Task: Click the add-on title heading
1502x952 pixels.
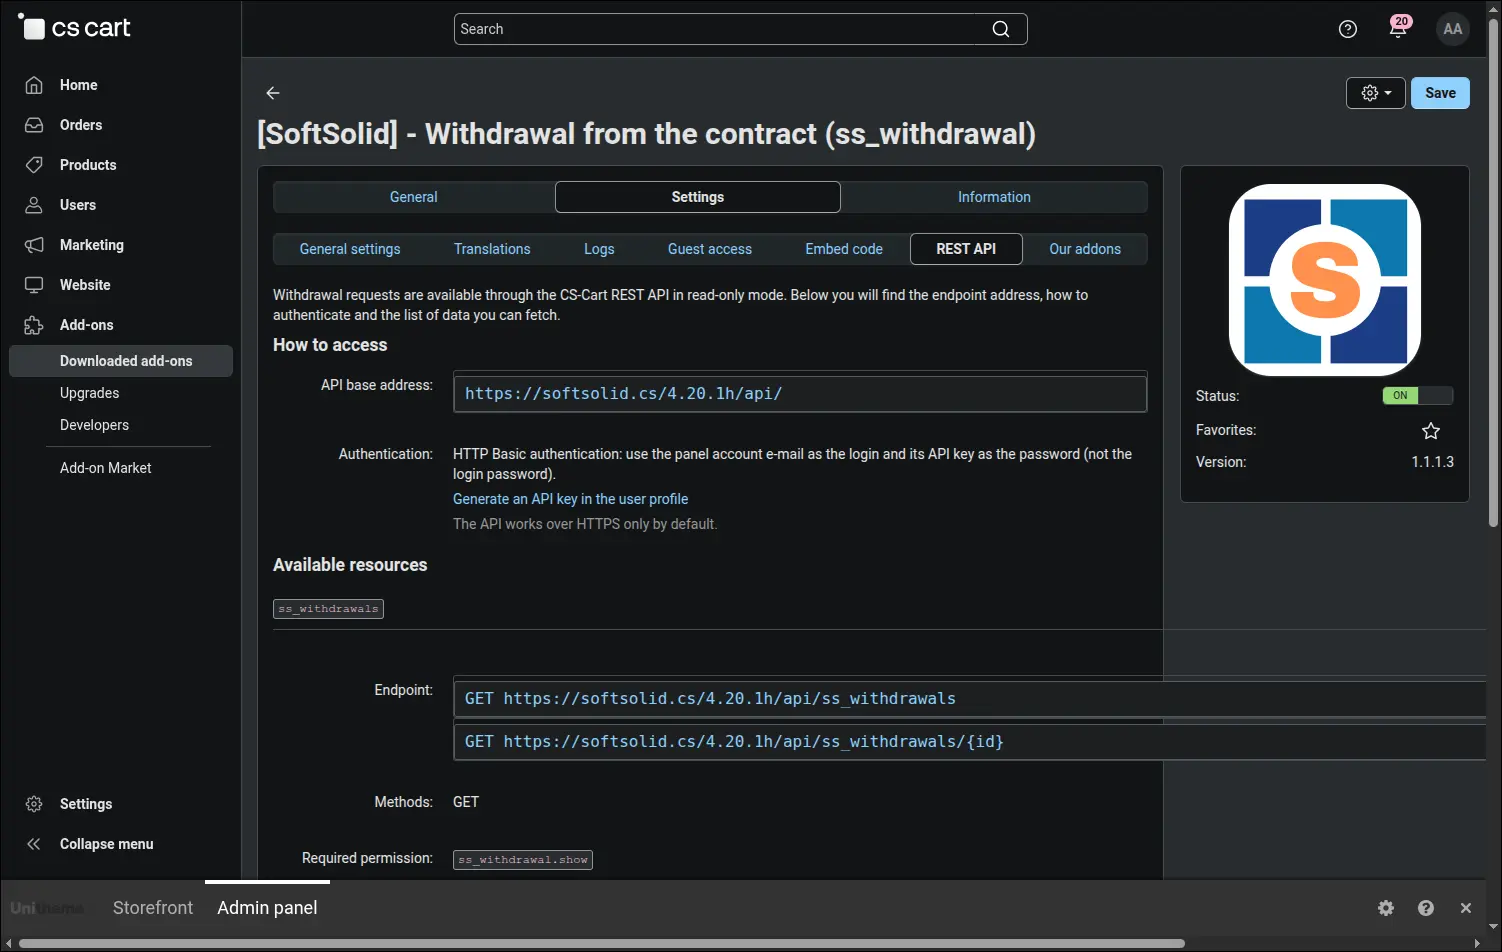Action: pyautogui.click(x=646, y=134)
